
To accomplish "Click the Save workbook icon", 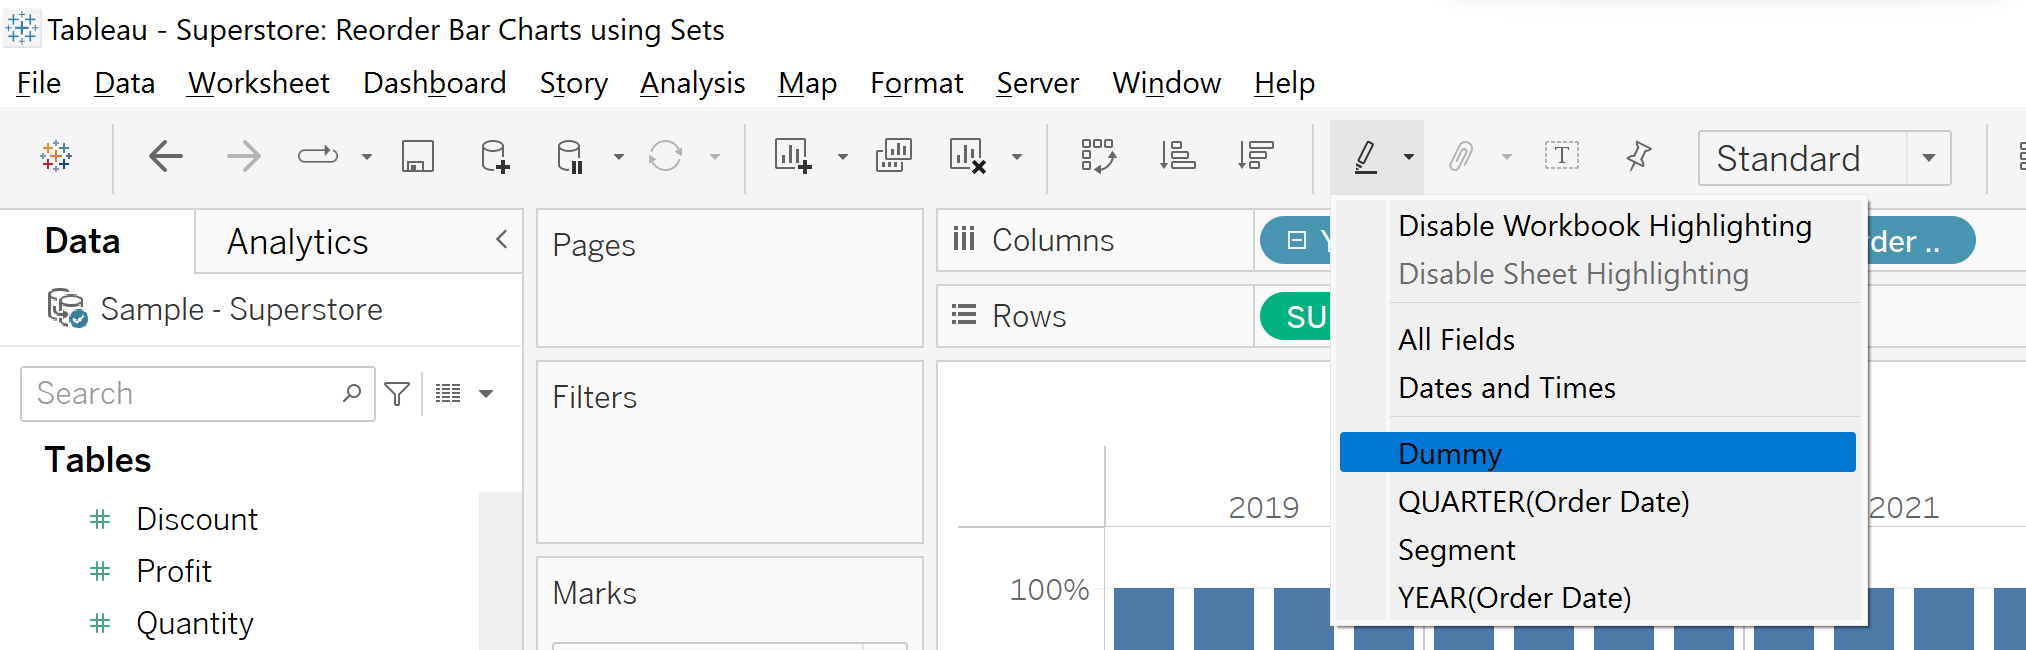I will (x=418, y=156).
